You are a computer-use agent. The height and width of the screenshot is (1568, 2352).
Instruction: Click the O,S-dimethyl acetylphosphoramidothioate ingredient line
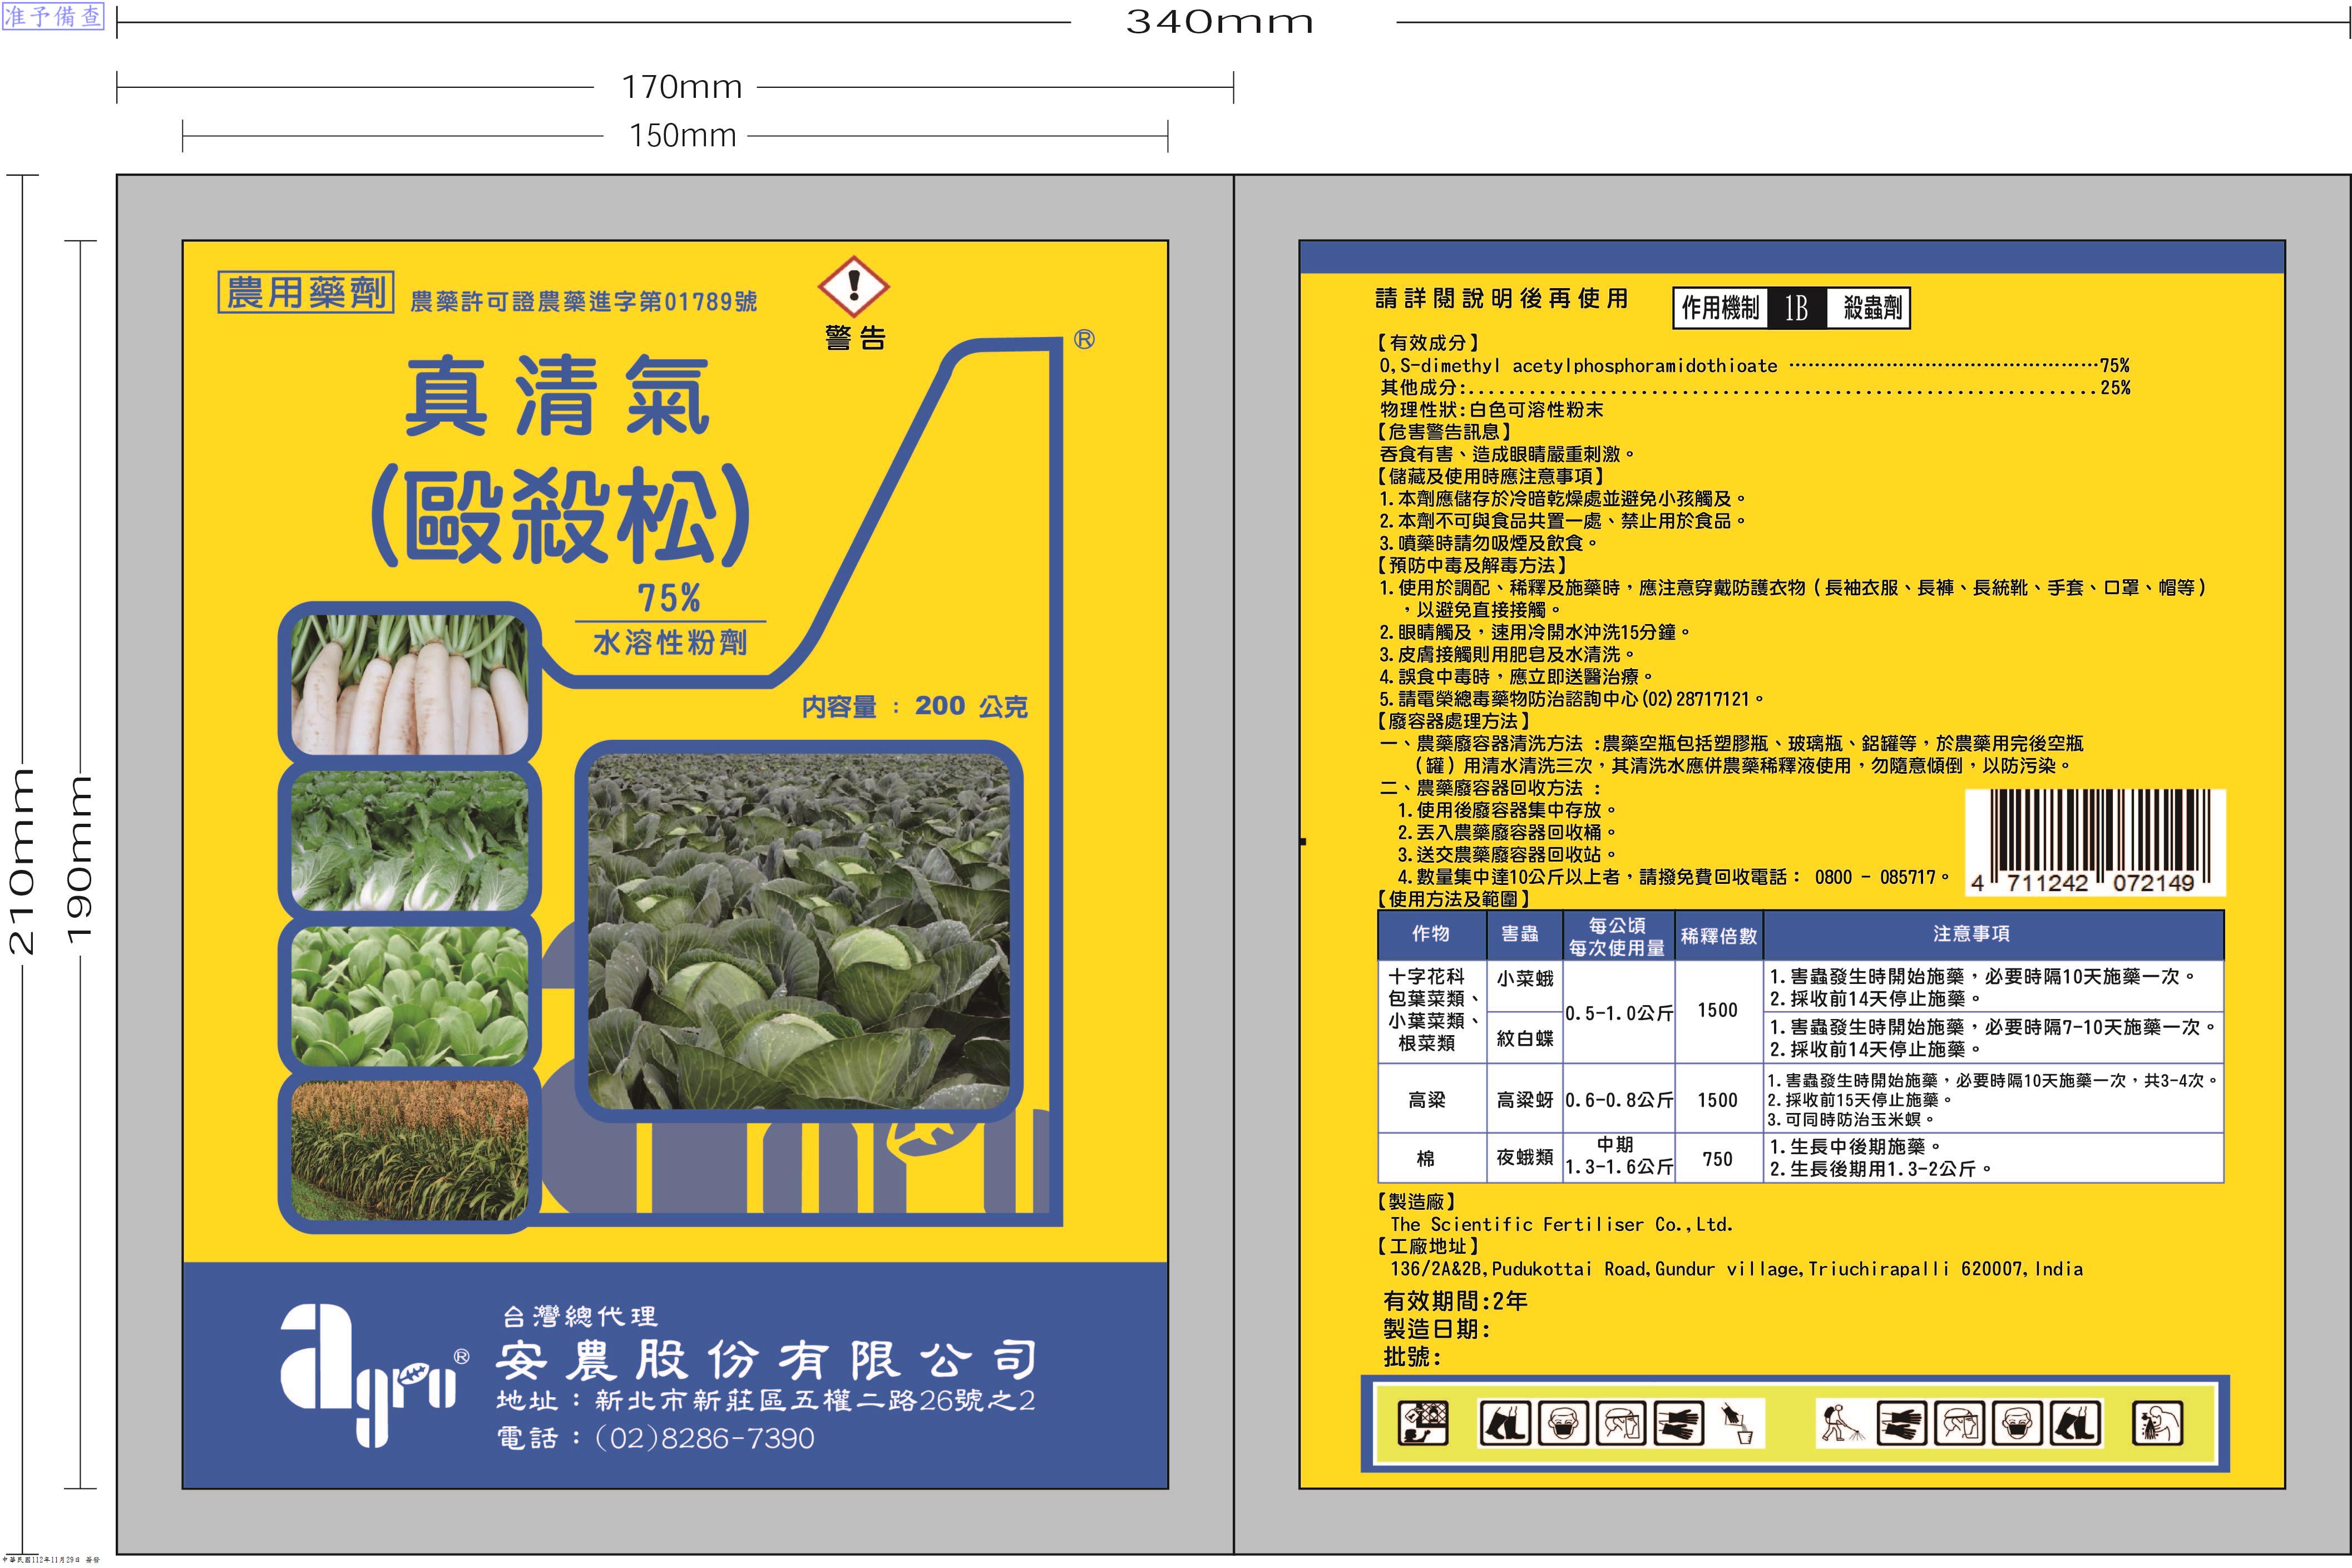coord(1755,366)
